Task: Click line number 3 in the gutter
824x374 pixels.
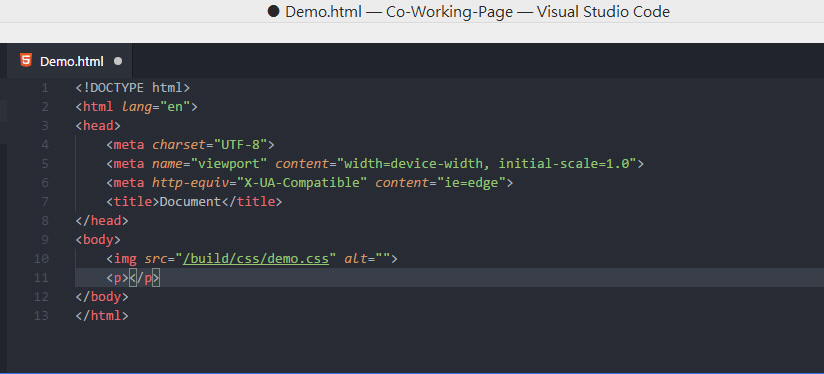Action: coord(45,126)
